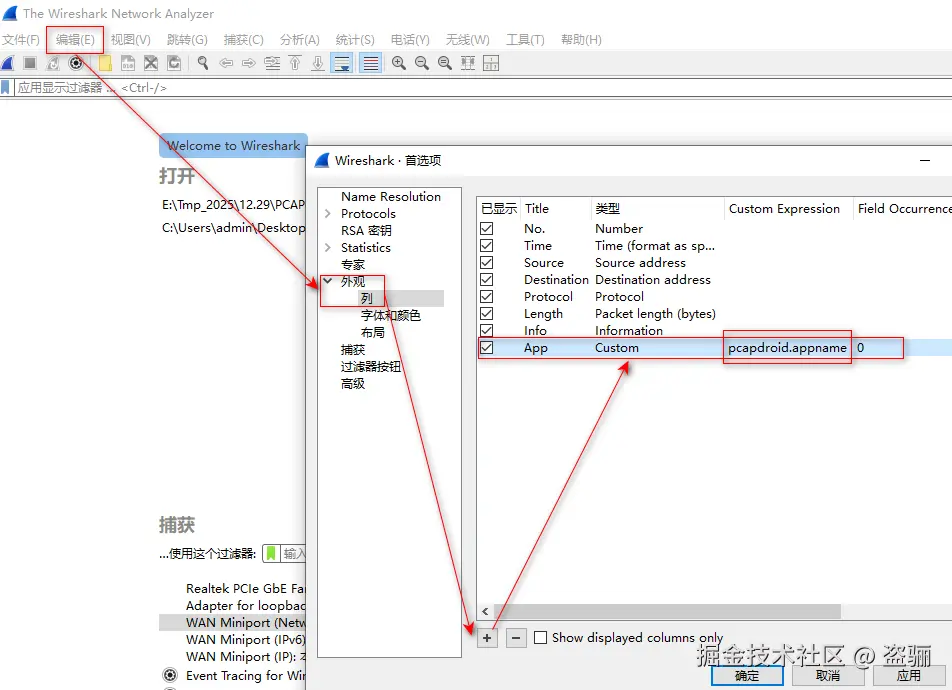Screen dimensions: 952x690
Task: Expand the Statistics tree node
Action: (x=328, y=248)
